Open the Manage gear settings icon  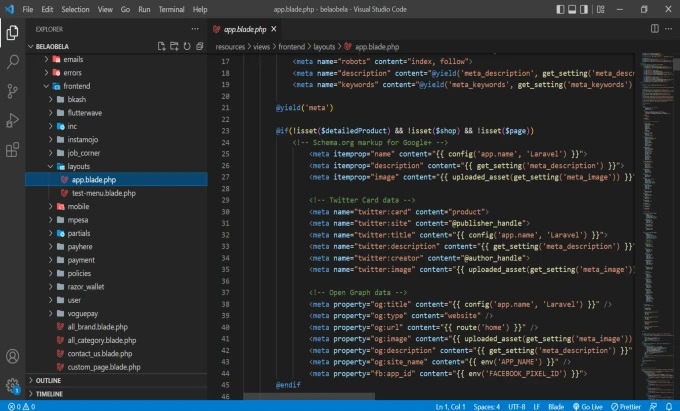point(12,385)
